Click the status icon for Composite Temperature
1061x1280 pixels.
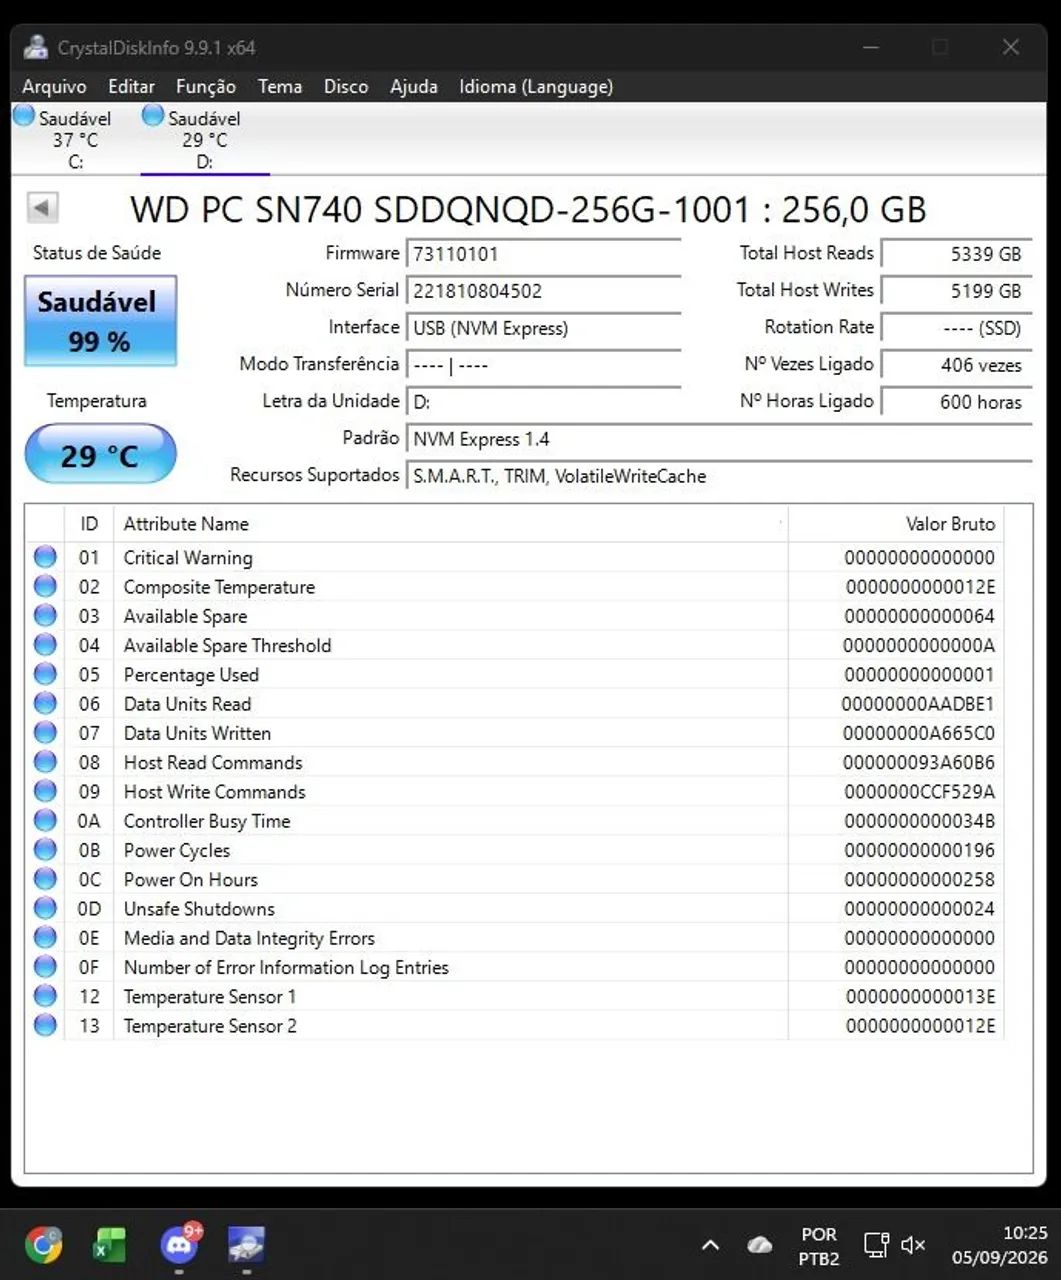(45, 586)
